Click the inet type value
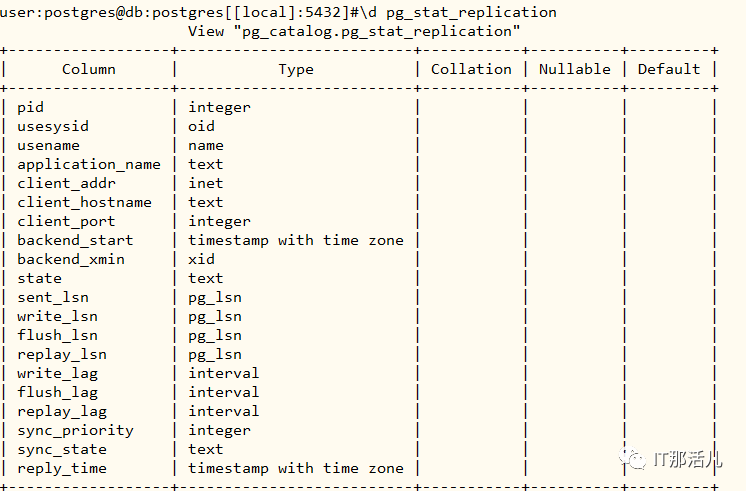This screenshot has height=491, width=746. click(x=206, y=184)
